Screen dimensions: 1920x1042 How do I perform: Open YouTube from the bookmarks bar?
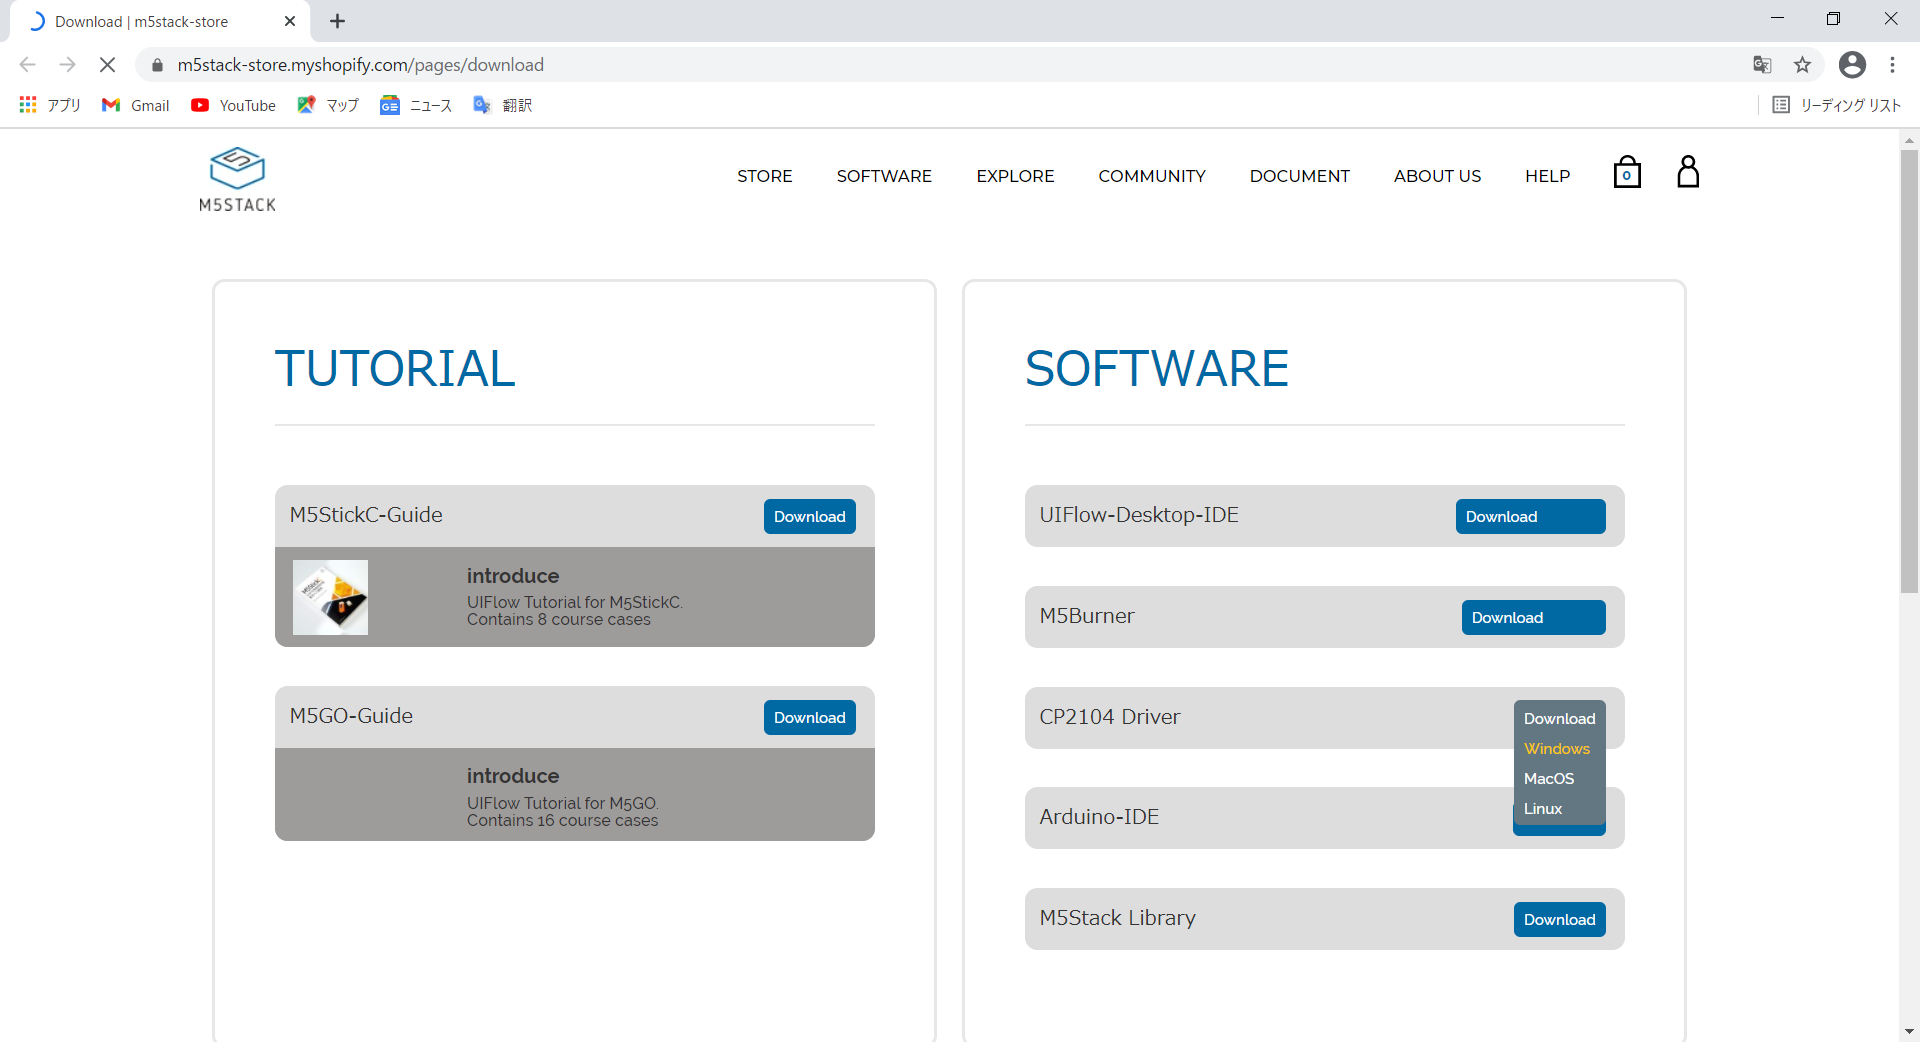tap(232, 105)
